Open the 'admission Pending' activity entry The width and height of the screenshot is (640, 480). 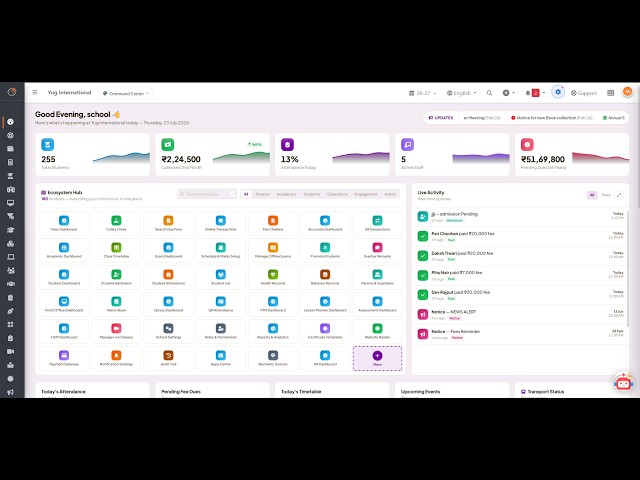520,217
